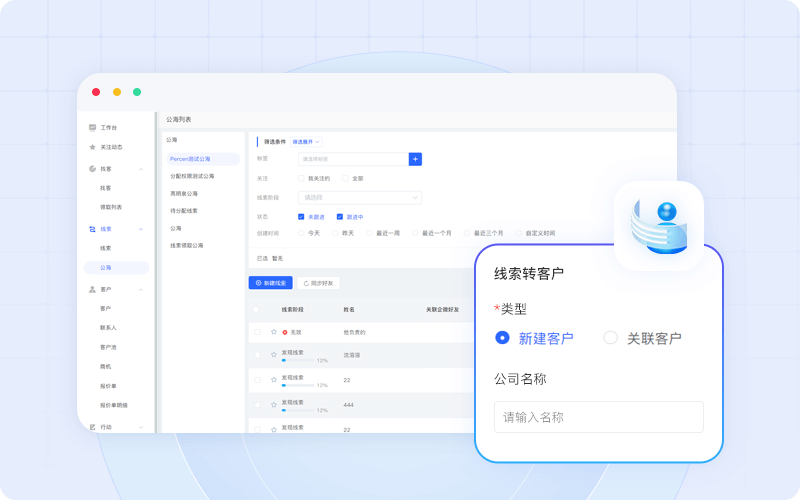800x500 pixels.
Task: Click the 关注动态 star icon in sidebar
Action: (92, 147)
